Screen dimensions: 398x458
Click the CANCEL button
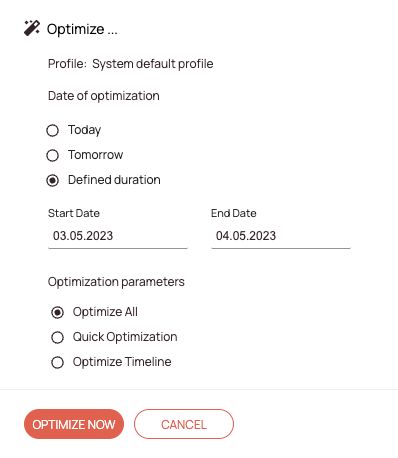(x=184, y=424)
